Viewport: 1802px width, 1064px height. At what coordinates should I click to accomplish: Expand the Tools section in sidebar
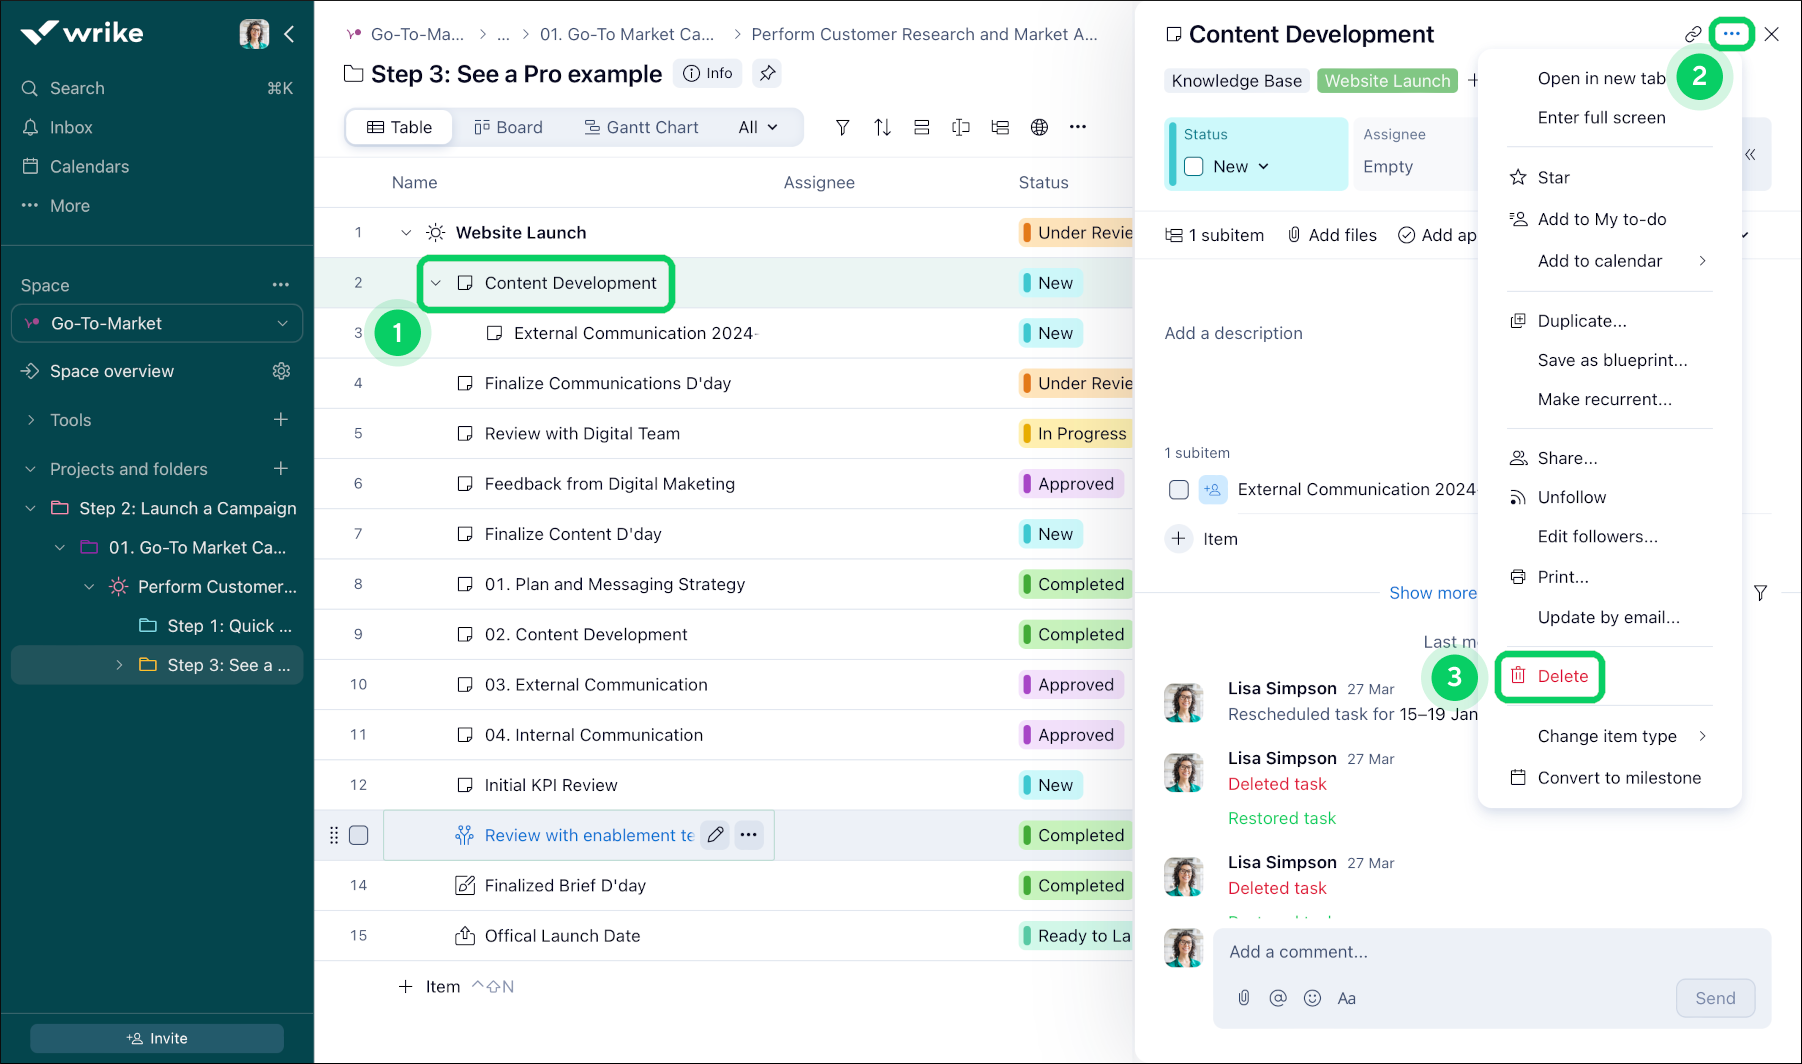[31, 420]
